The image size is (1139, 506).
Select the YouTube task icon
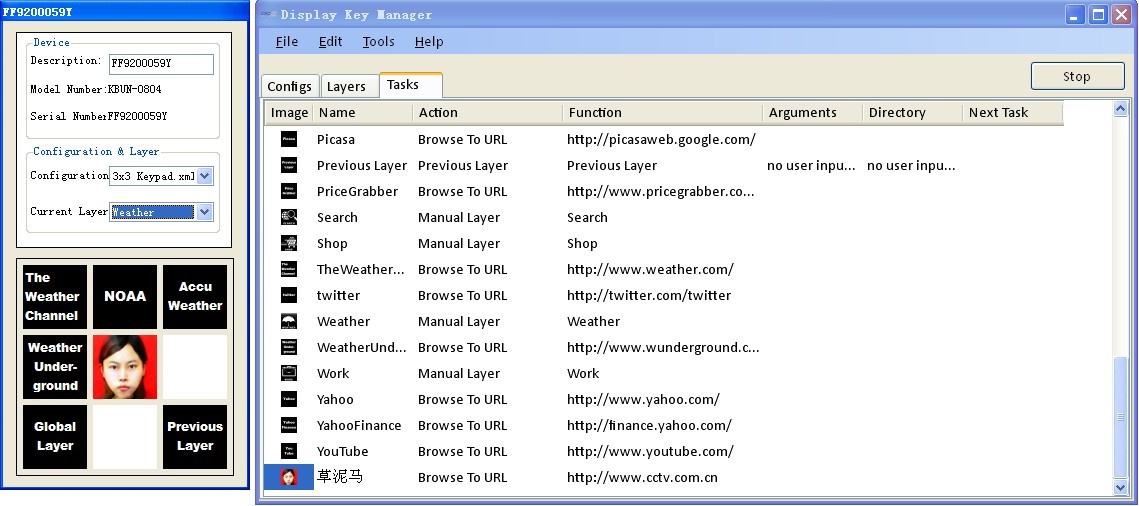pyautogui.click(x=289, y=452)
